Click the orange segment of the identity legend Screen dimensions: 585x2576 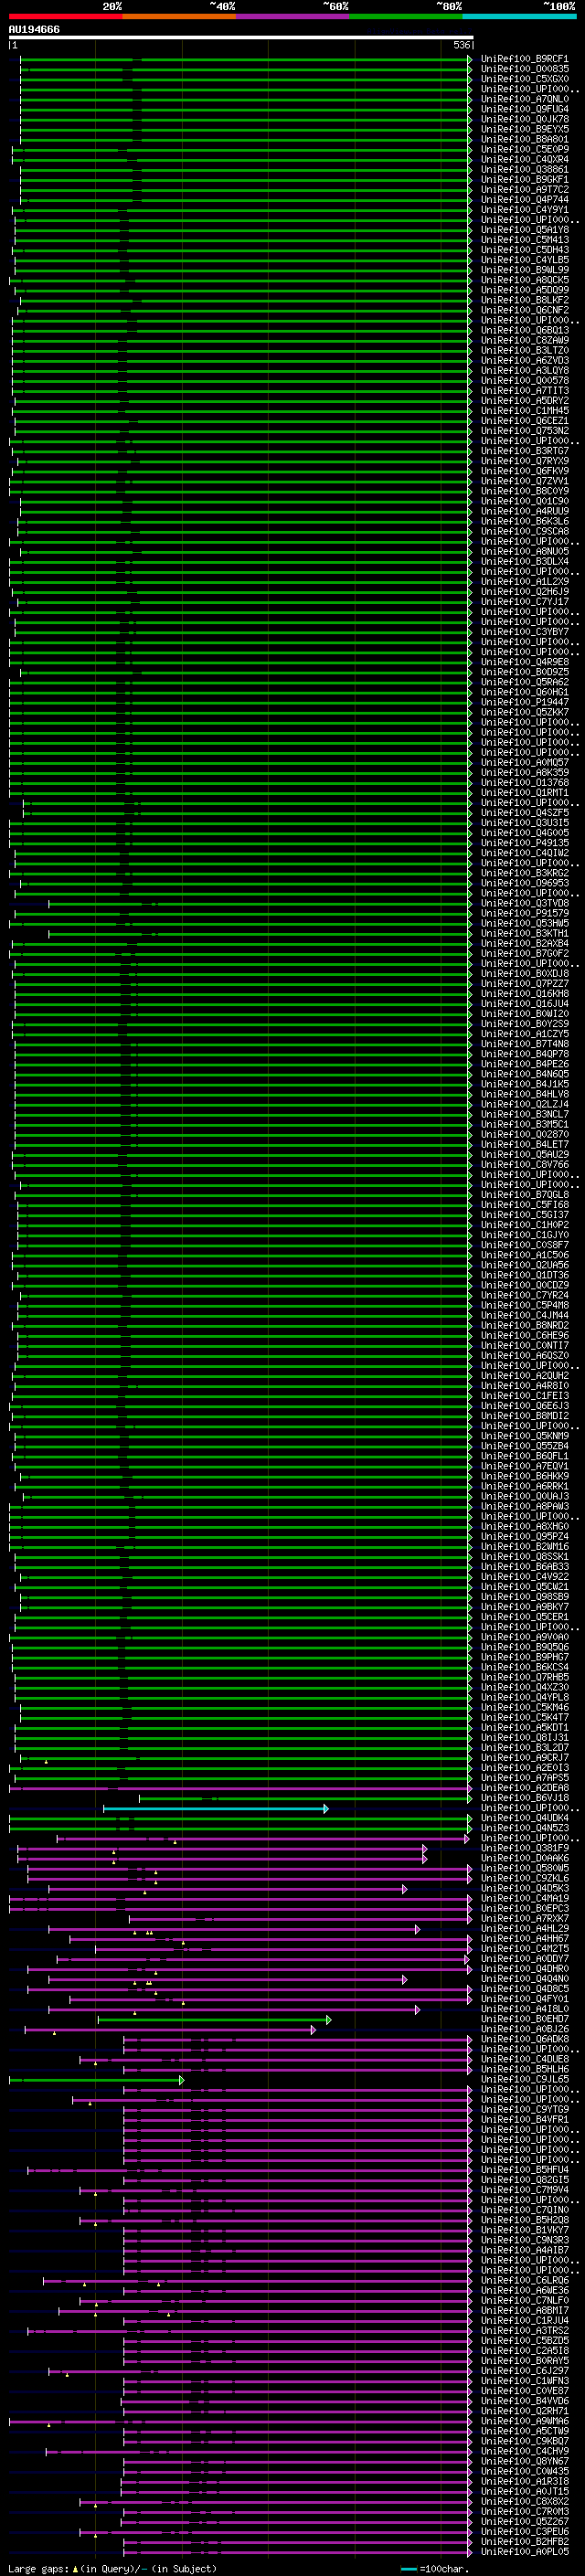tap(179, 16)
